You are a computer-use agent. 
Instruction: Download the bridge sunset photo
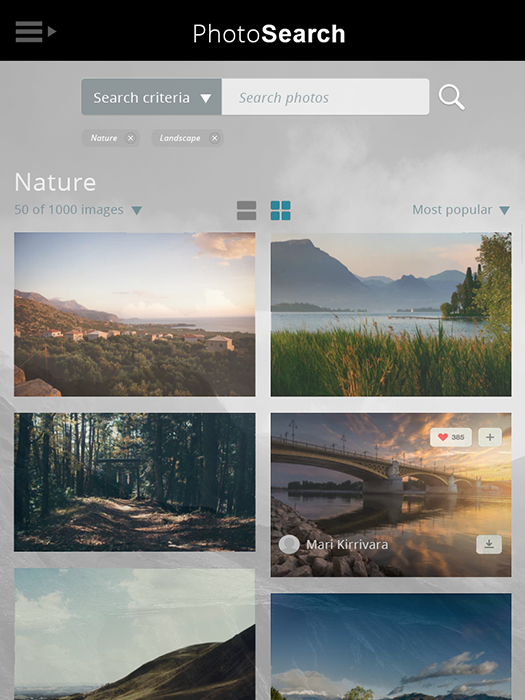pyautogui.click(x=489, y=544)
